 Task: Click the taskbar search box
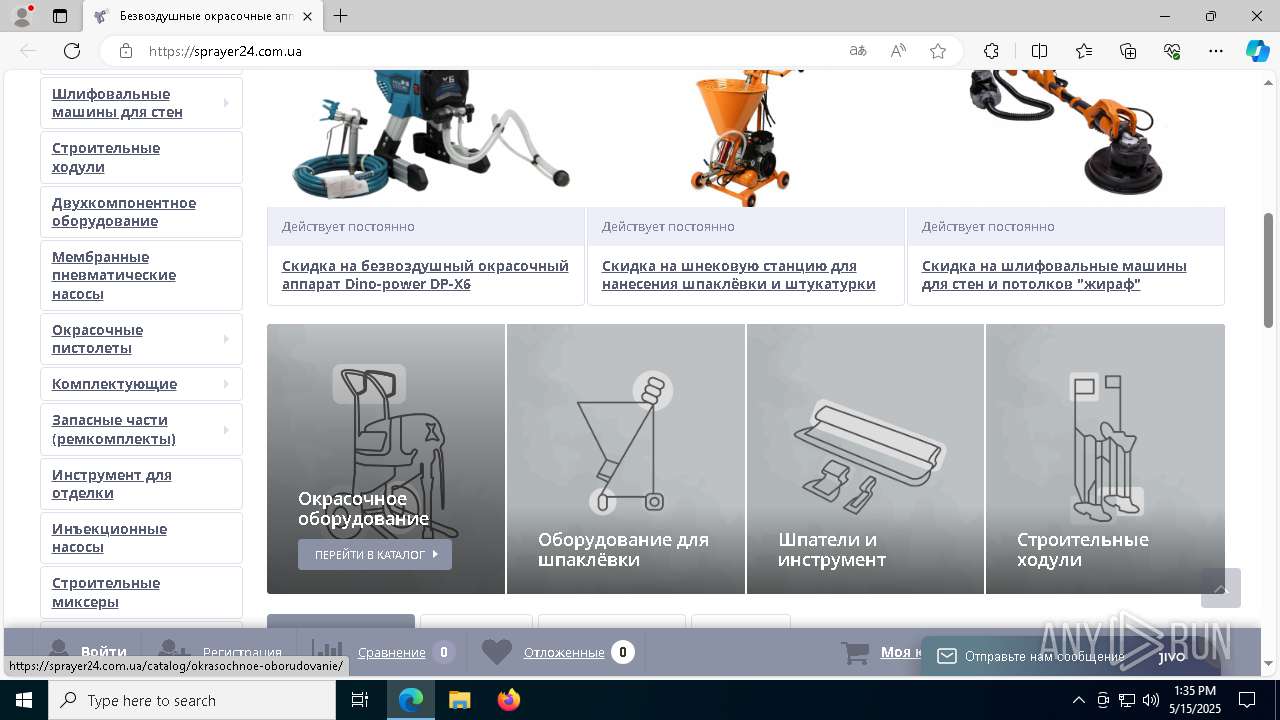(192, 700)
